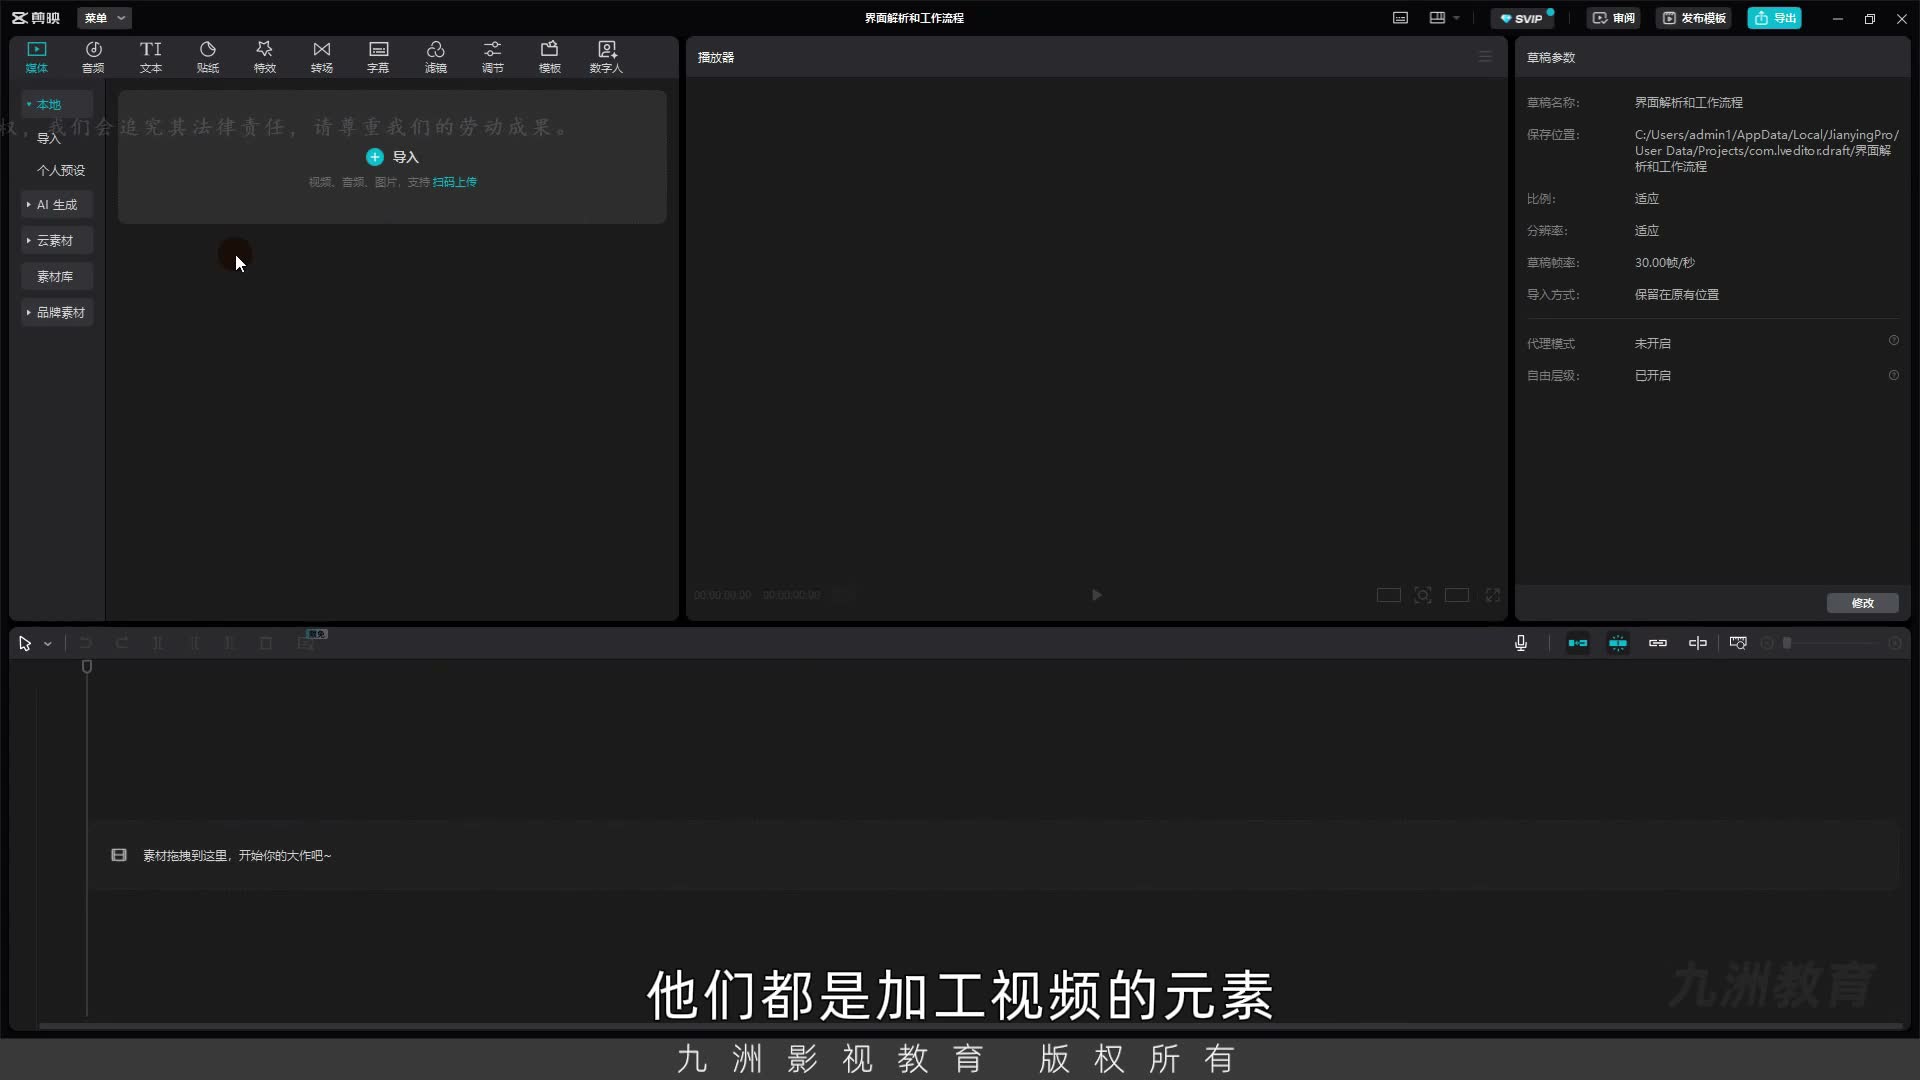This screenshot has width=1920, height=1080.
Task: Open the 素材库 material library
Action: [x=57, y=277]
